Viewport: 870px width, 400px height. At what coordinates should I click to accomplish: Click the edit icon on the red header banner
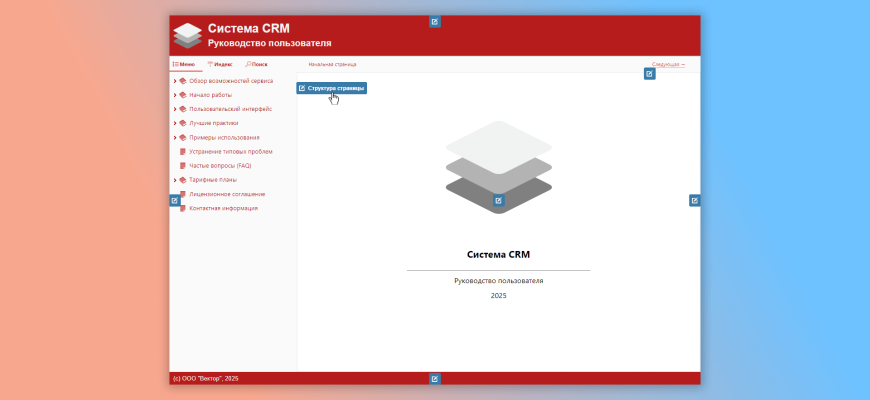tap(434, 21)
